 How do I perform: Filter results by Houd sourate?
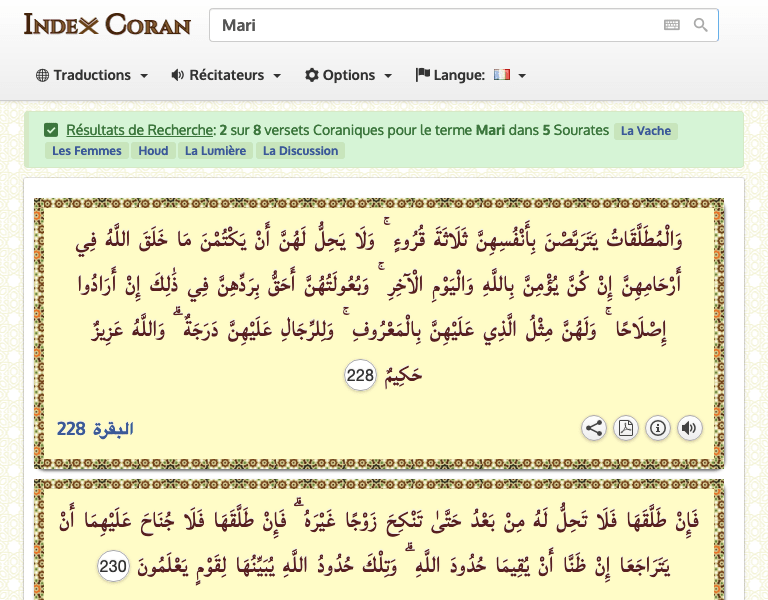click(x=153, y=151)
